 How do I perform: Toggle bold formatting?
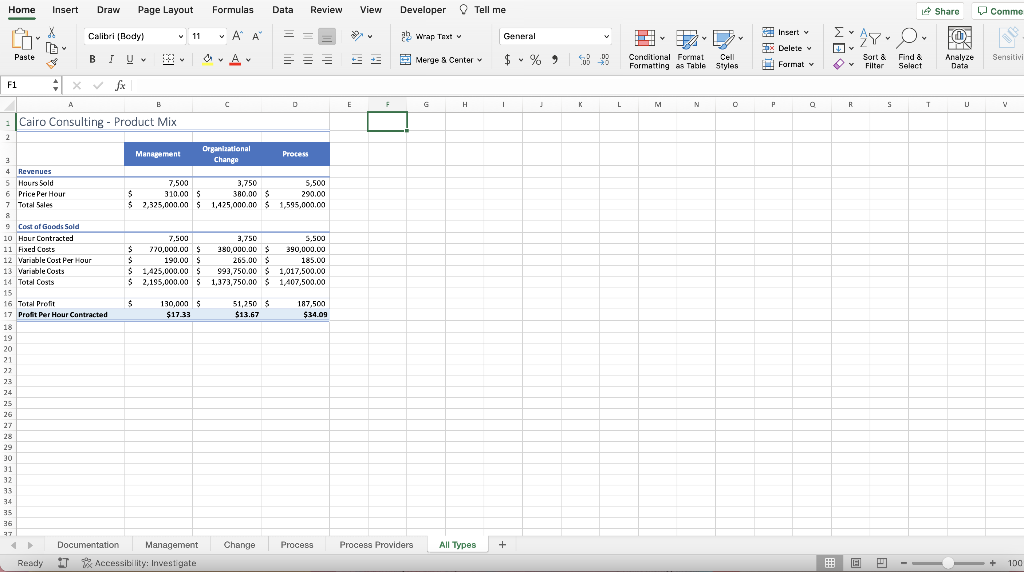[x=92, y=59]
